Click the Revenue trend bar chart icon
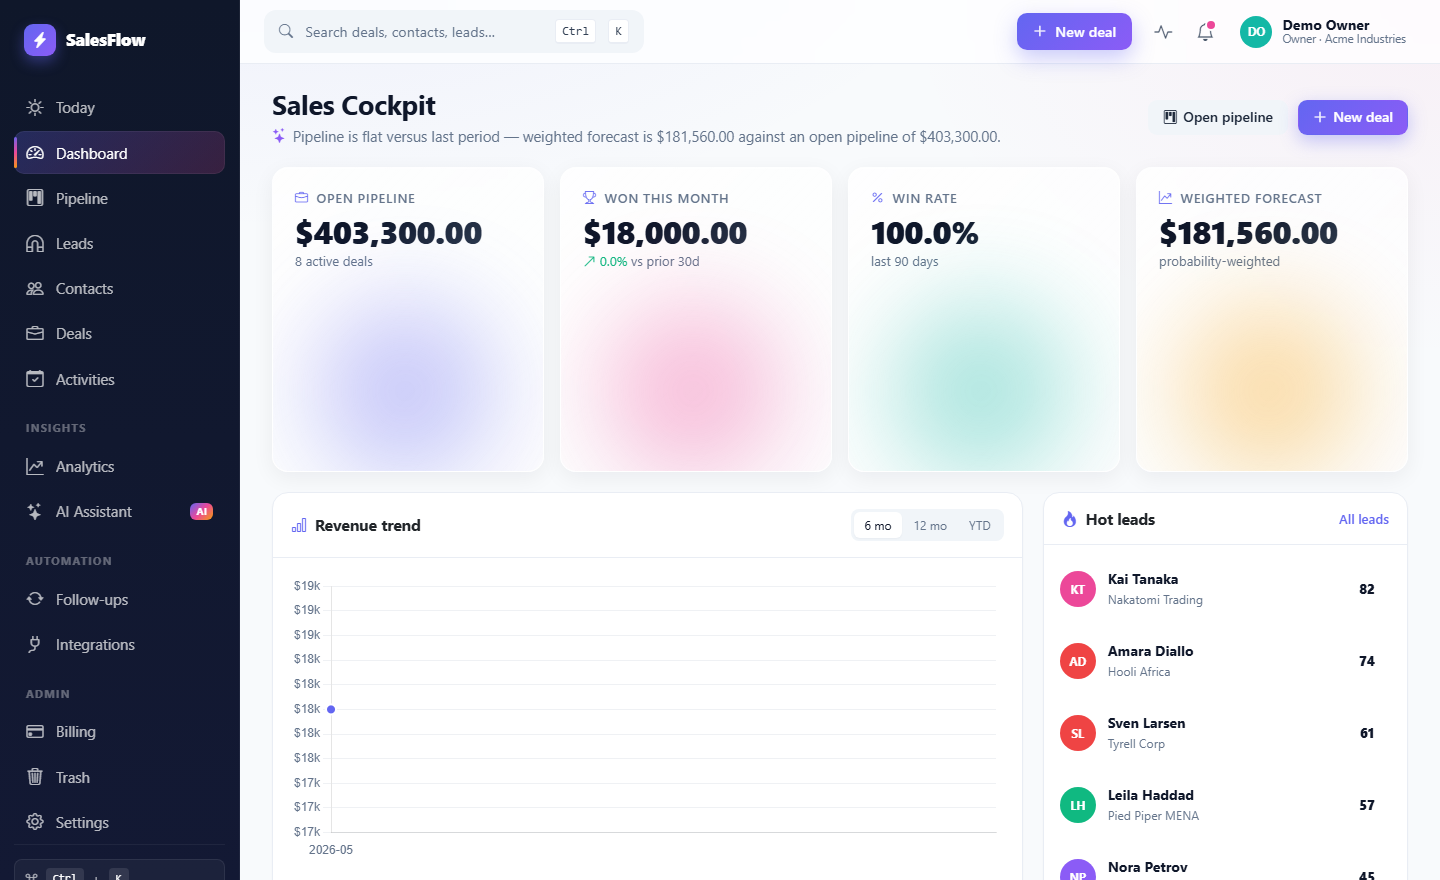Screen dimensions: 1440x880 [299, 525]
